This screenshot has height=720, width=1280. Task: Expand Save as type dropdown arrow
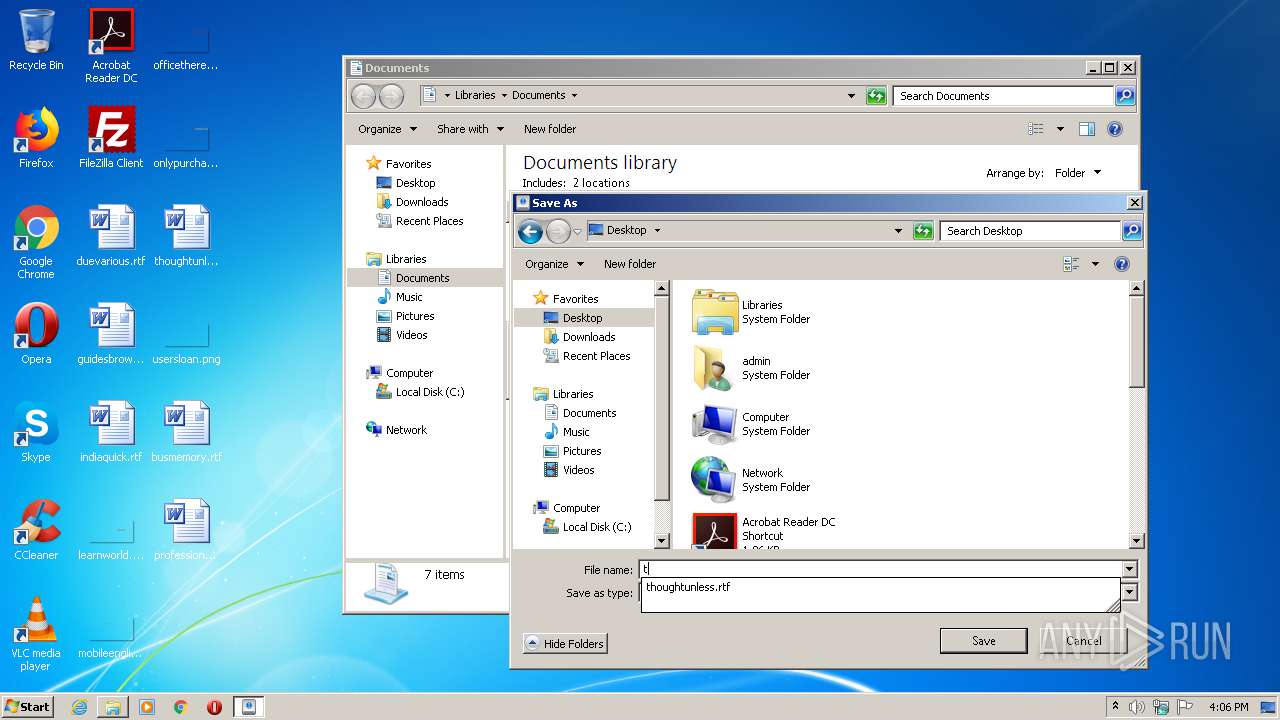click(1130, 592)
